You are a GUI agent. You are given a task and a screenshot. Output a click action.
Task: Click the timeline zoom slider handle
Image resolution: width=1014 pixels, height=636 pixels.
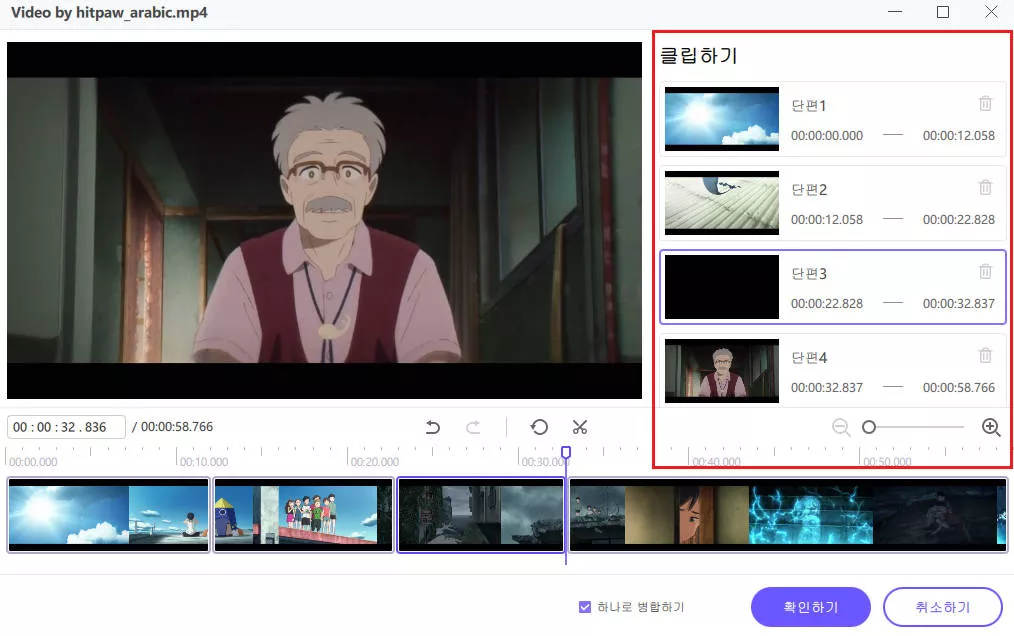click(869, 427)
